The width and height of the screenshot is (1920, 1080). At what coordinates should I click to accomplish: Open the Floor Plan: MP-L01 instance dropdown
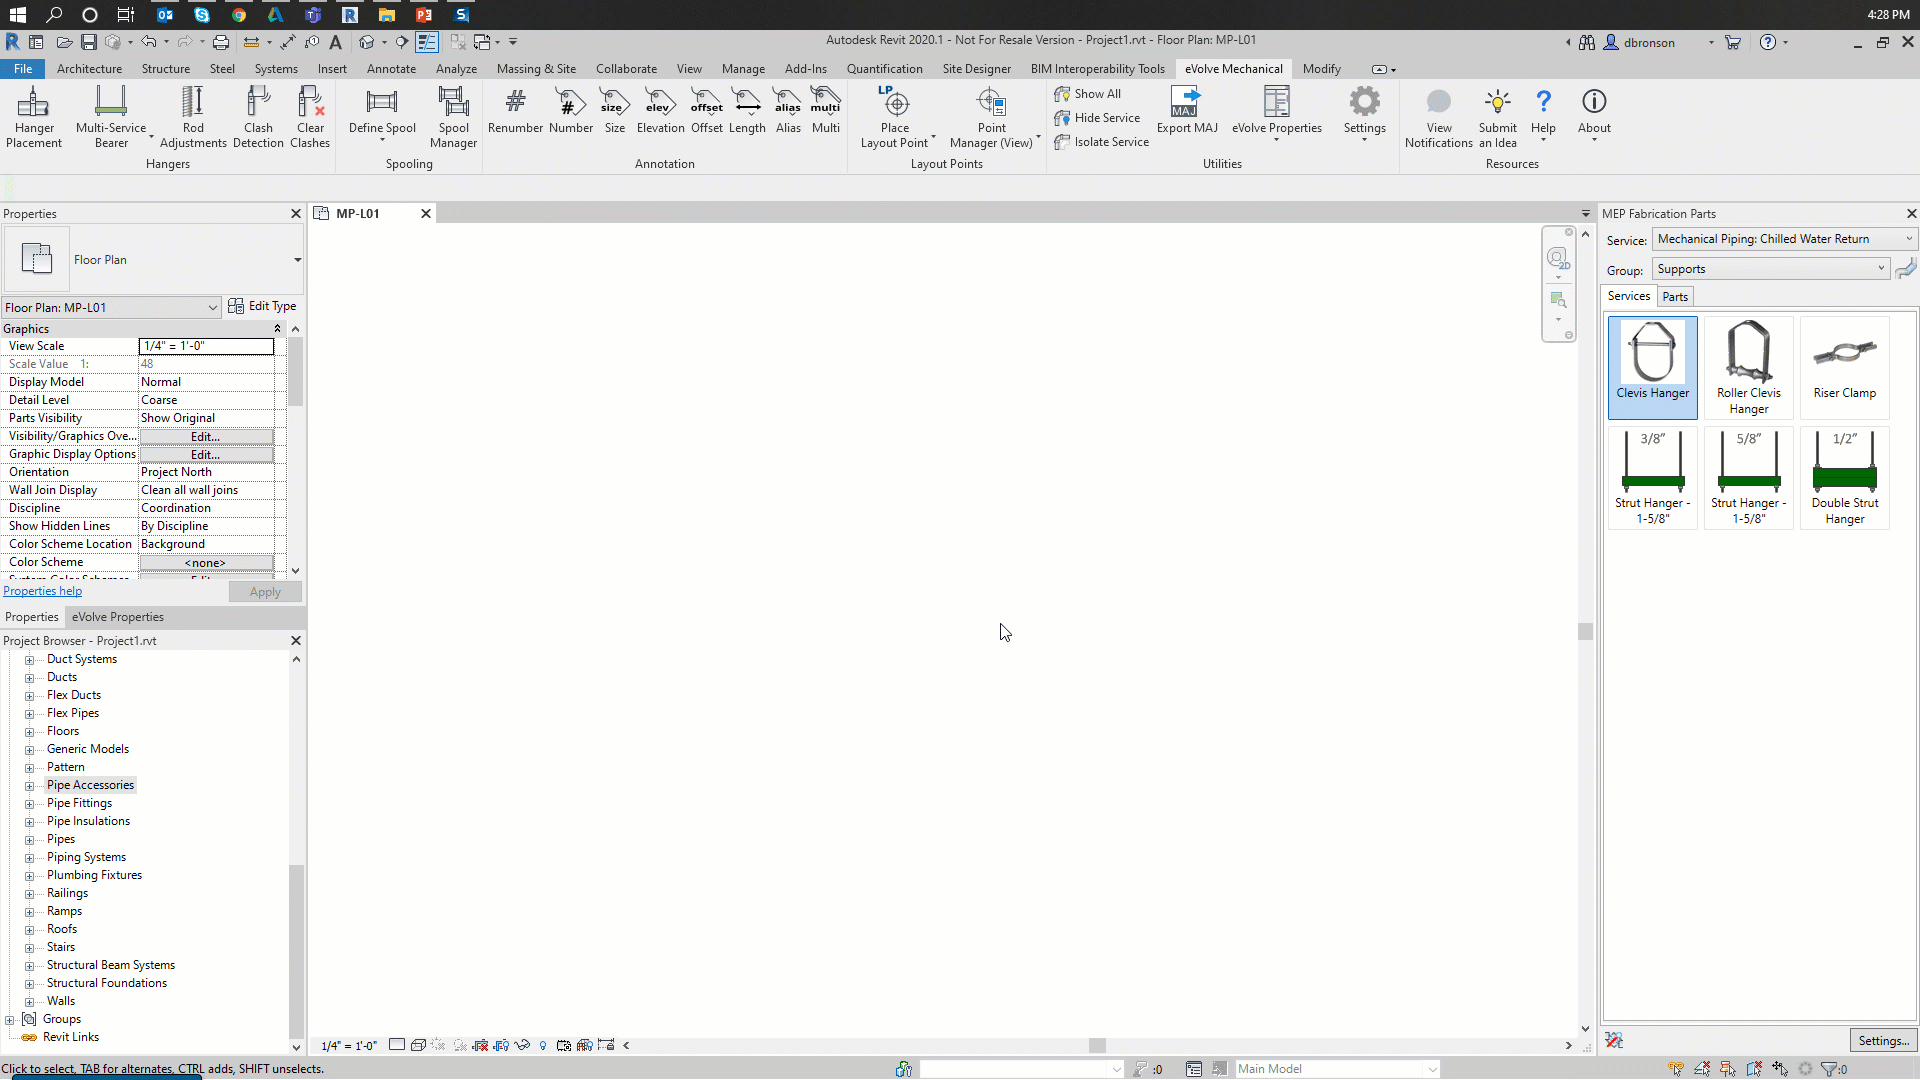111,308
